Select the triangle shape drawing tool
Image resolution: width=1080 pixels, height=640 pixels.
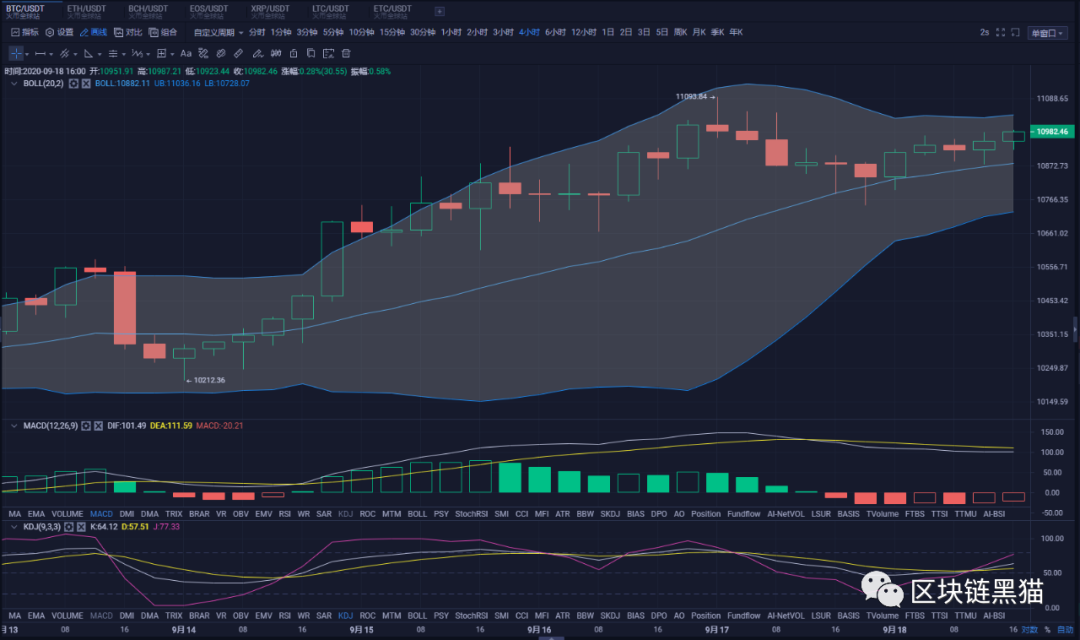(x=88, y=54)
